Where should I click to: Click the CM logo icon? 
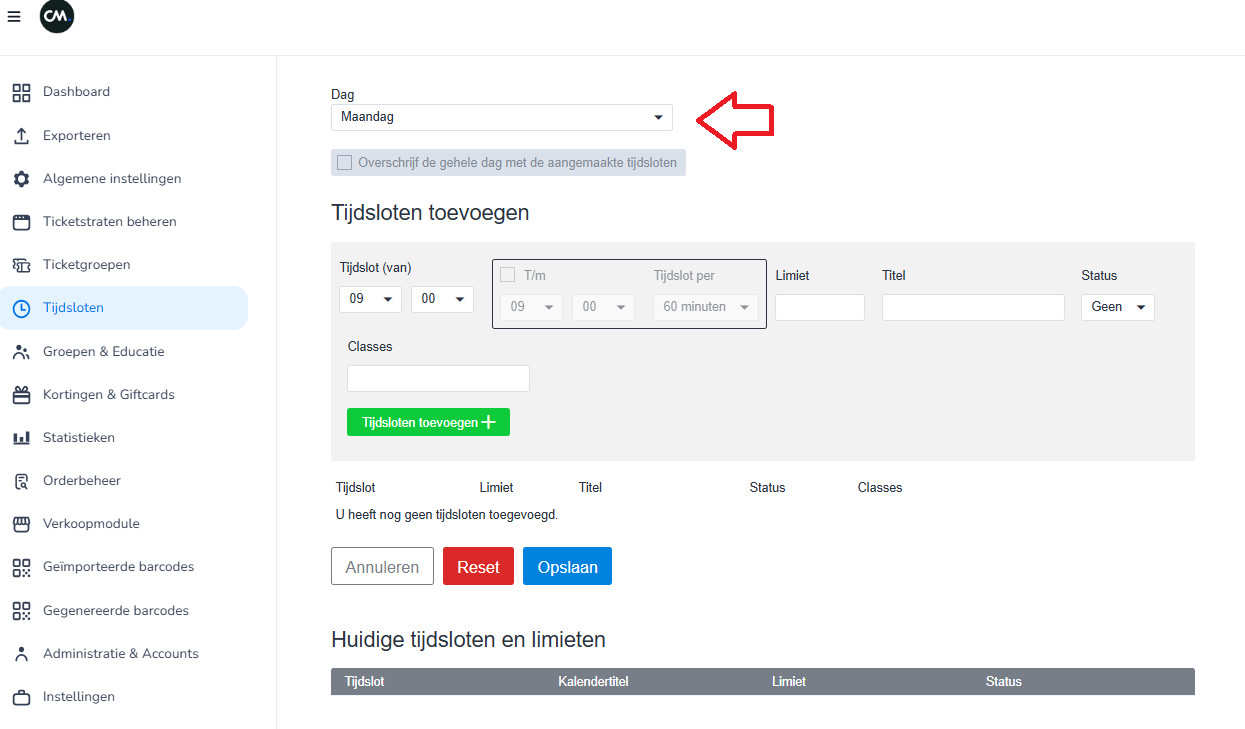[x=57, y=17]
